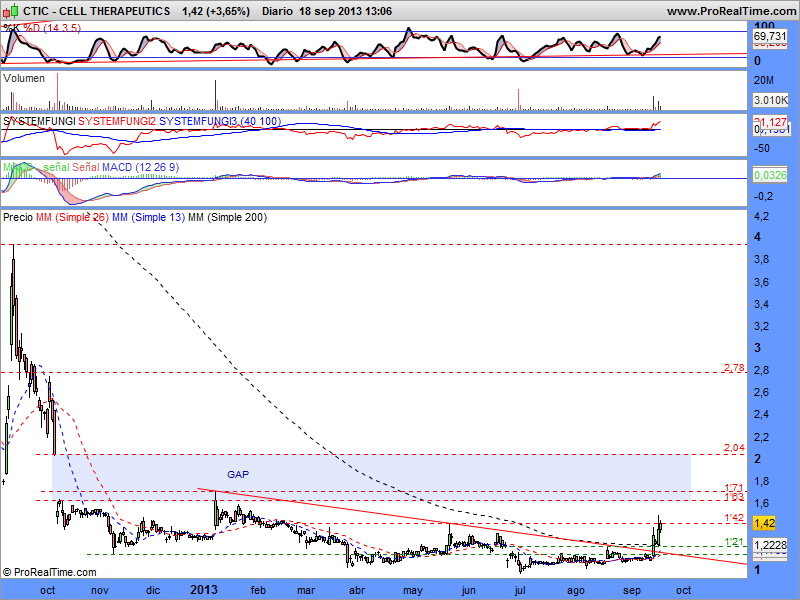Click the GAP annotation text
Screen dimensions: 800x600
[x=238, y=474]
